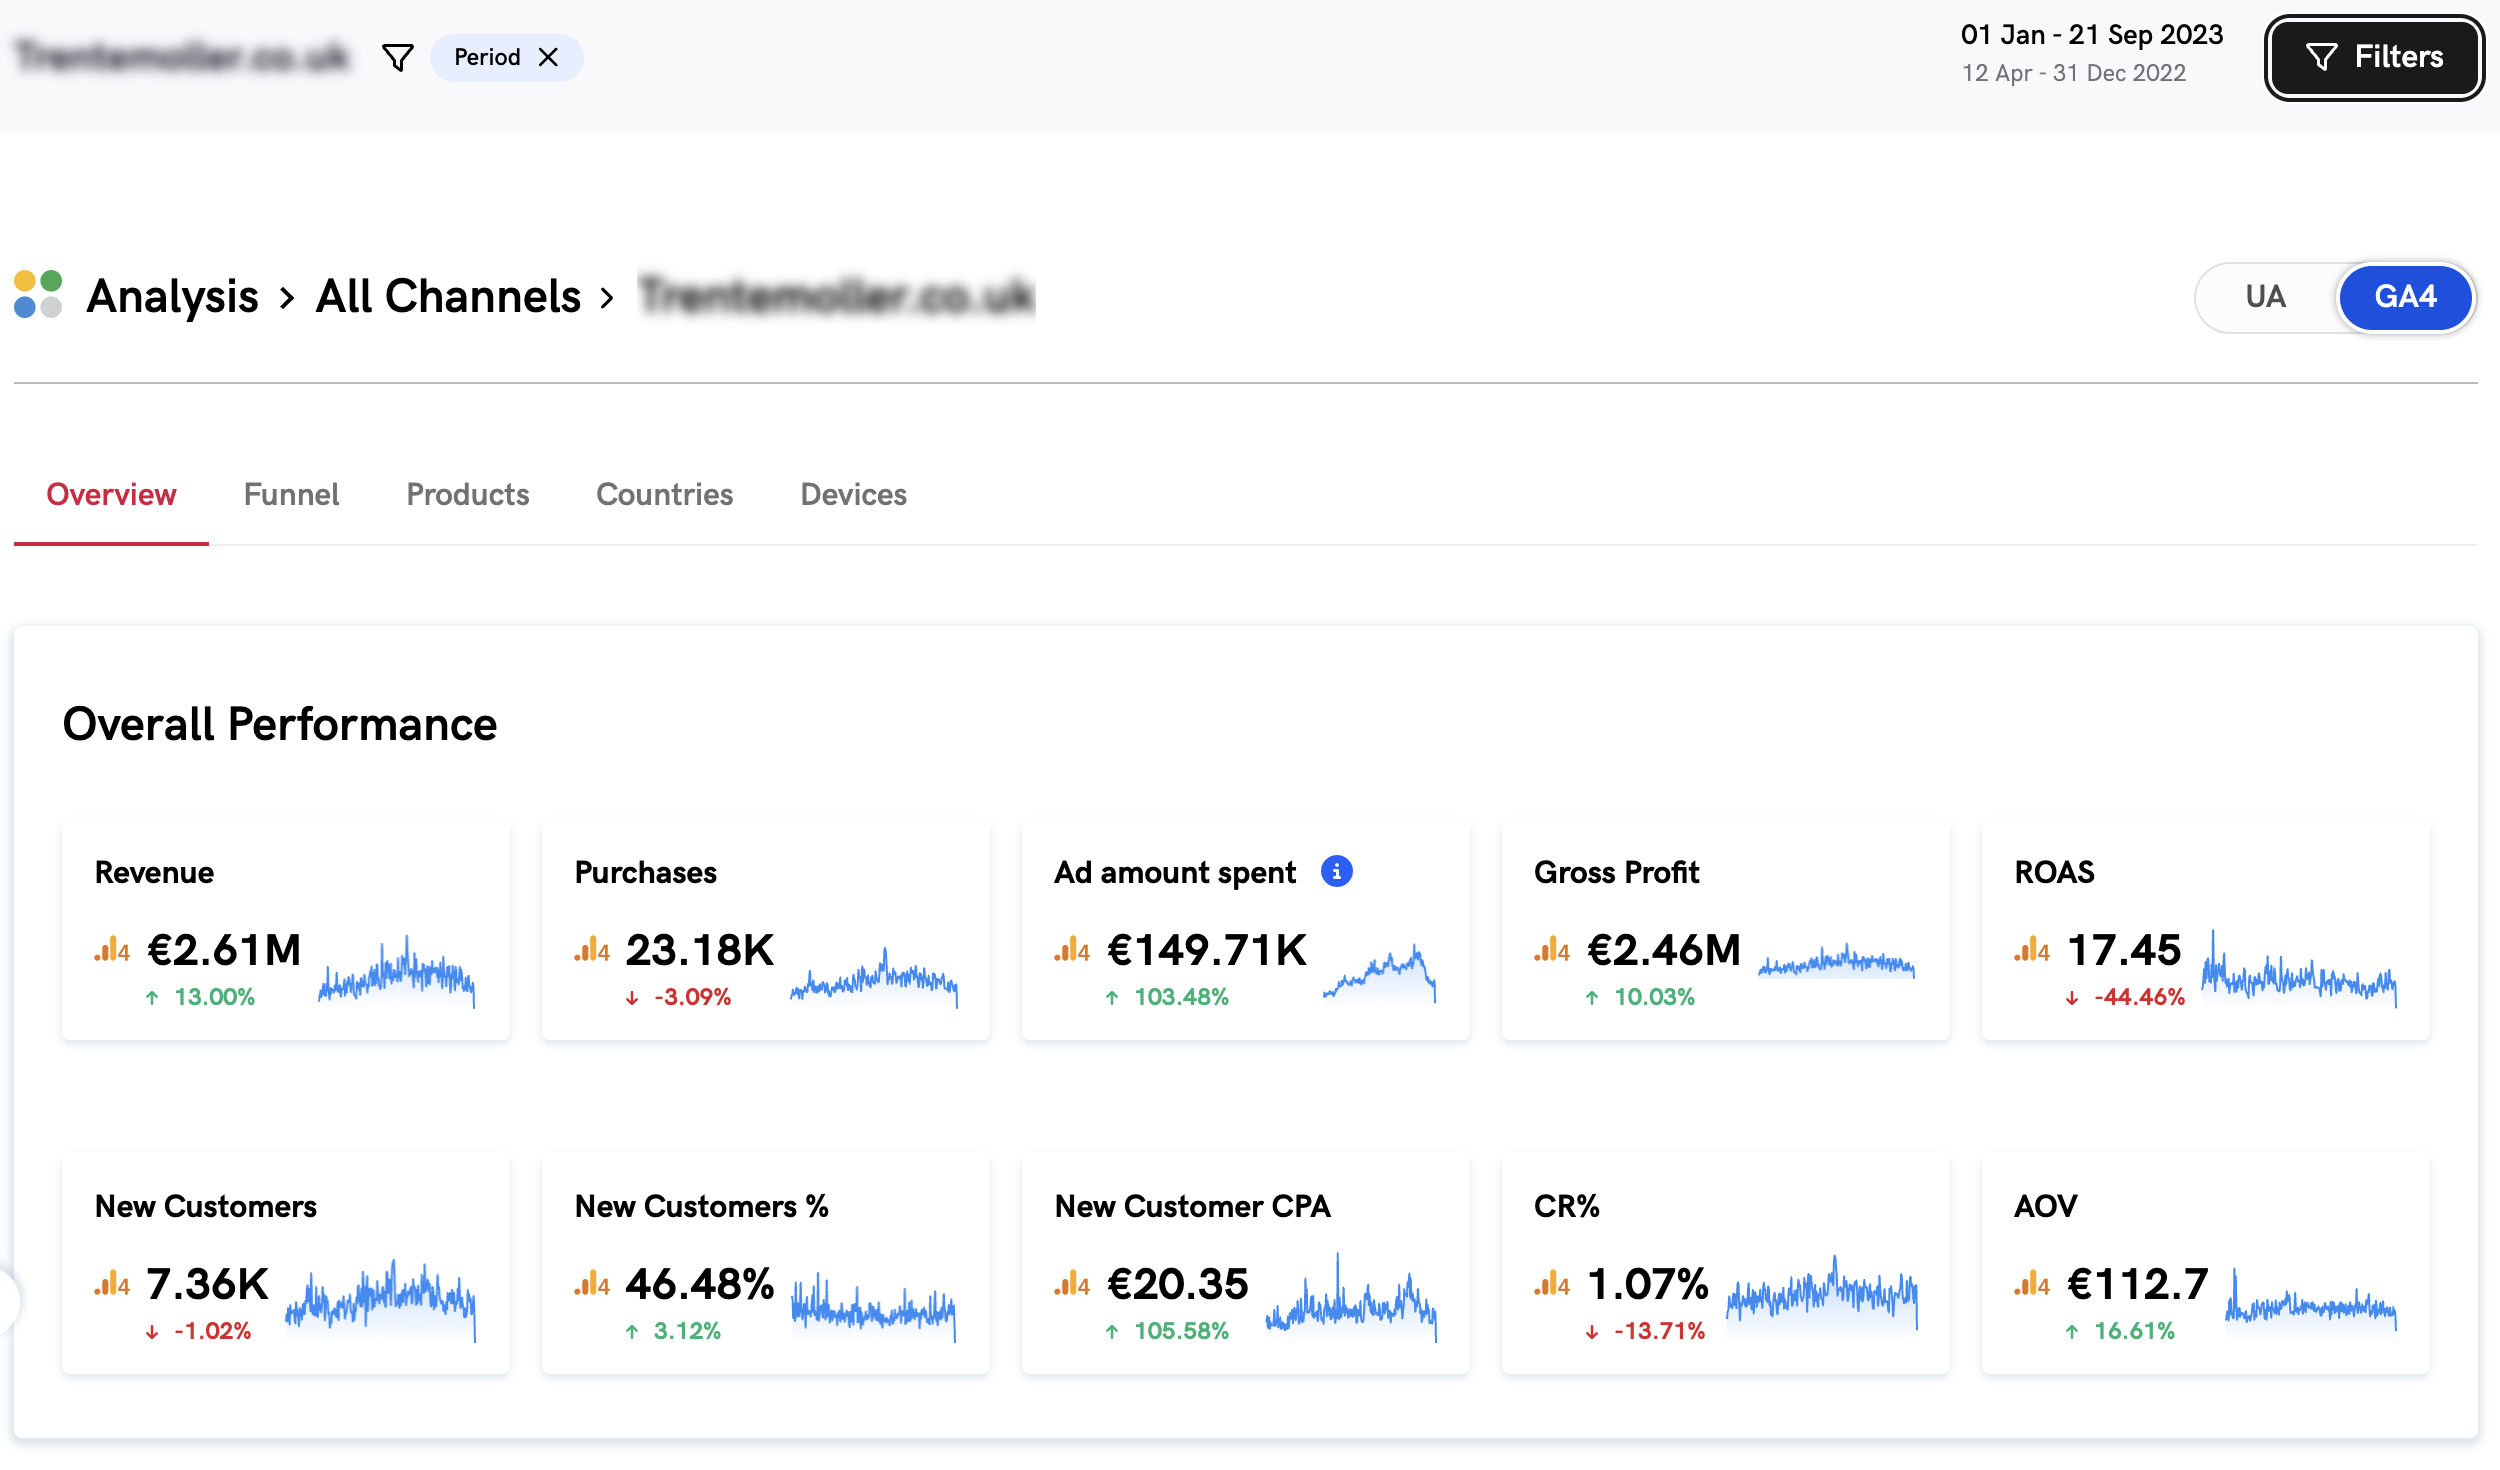
Task: Click the Gross Profit metric card
Action: 1725,930
